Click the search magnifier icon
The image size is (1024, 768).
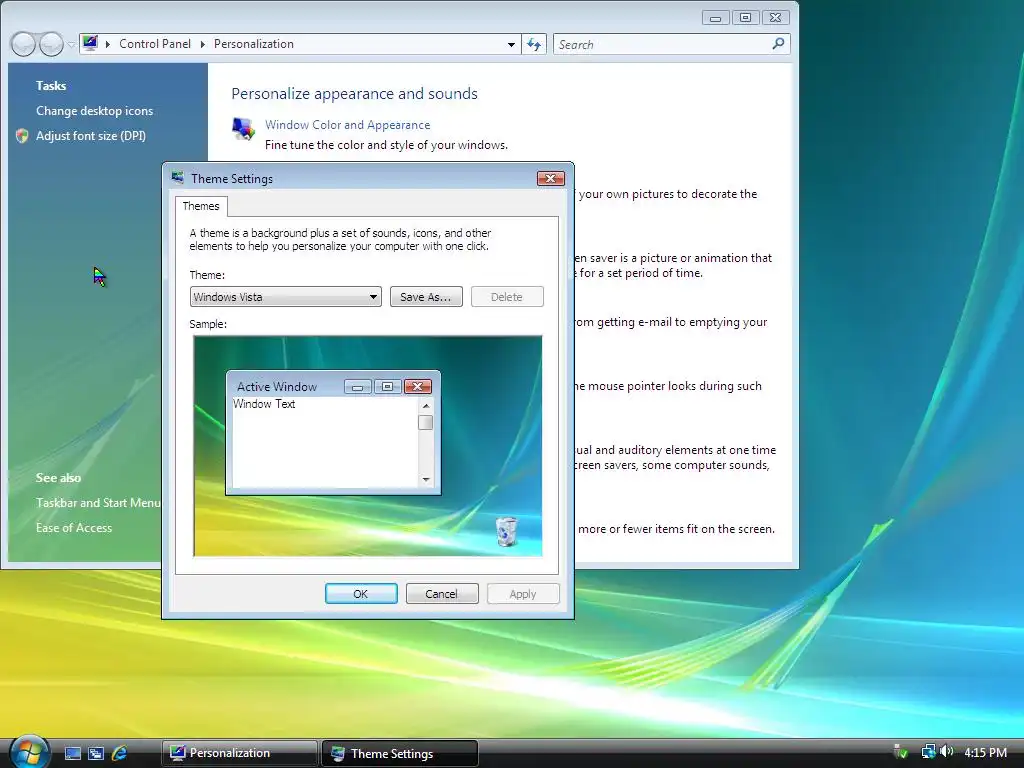pos(778,44)
